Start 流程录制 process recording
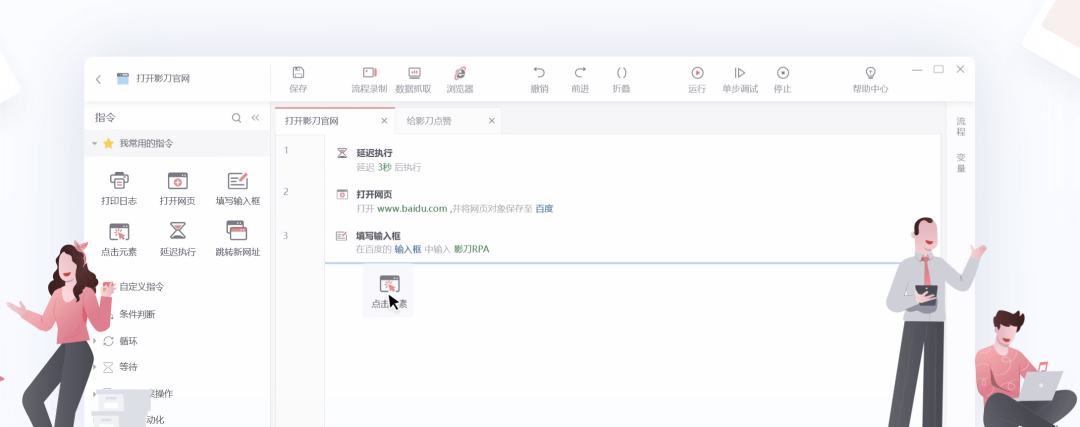Screen dimensions: 1080x427 (x=369, y=72)
